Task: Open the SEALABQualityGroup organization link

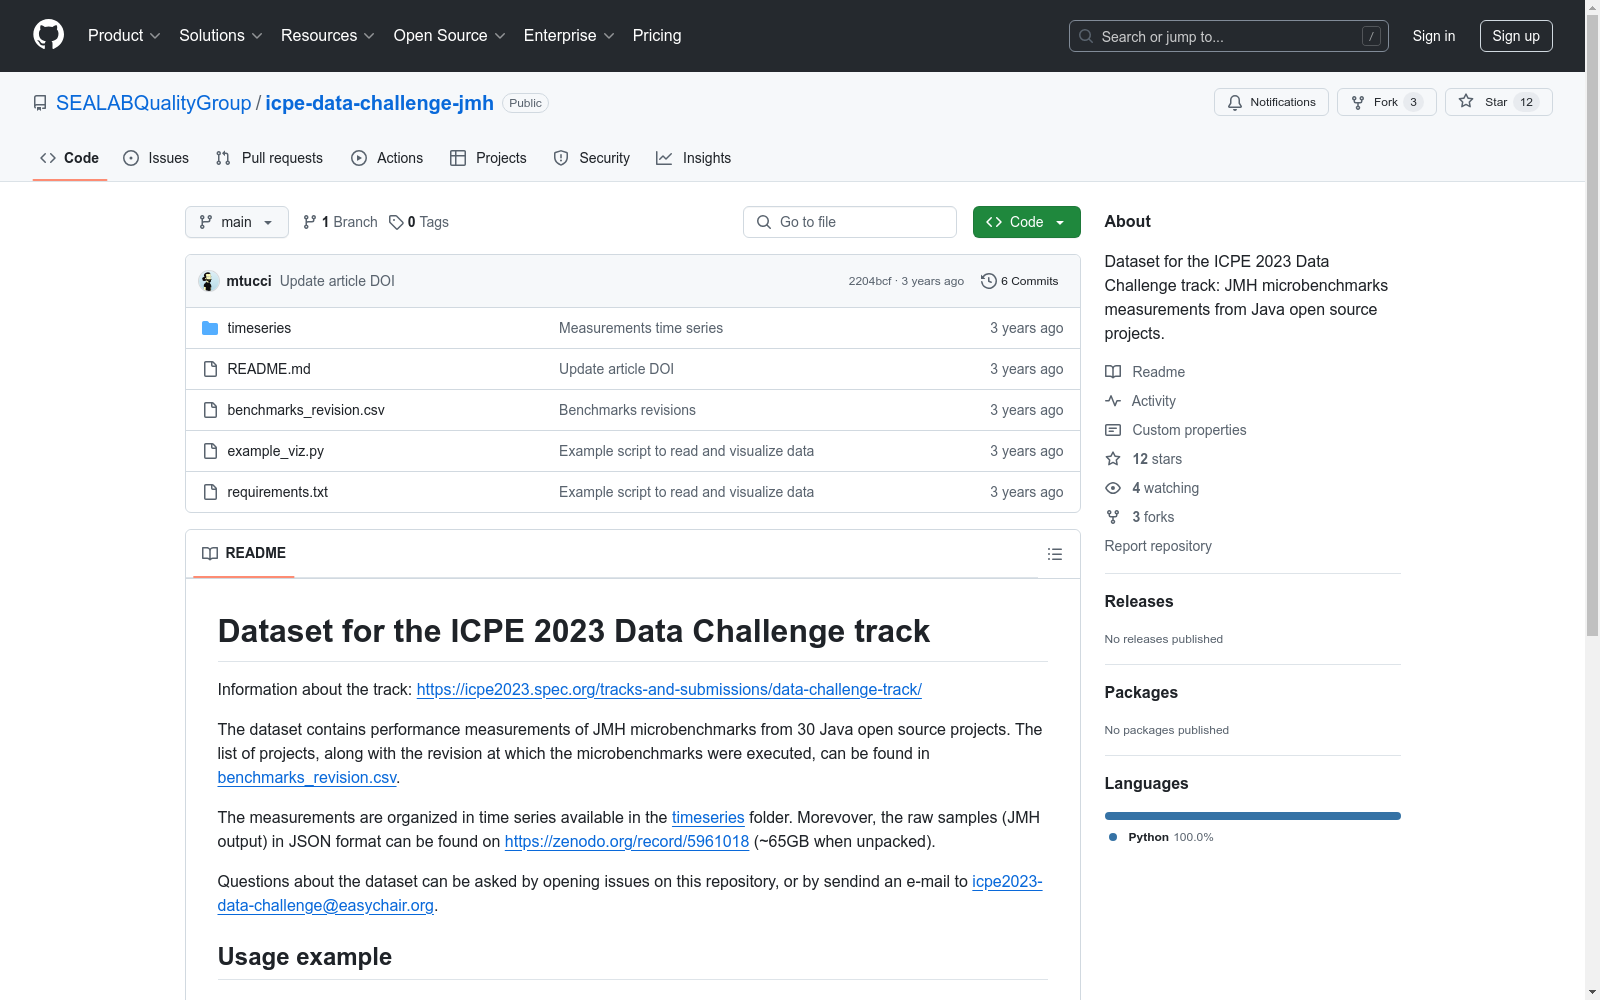Action: click(x=154, y=103)
